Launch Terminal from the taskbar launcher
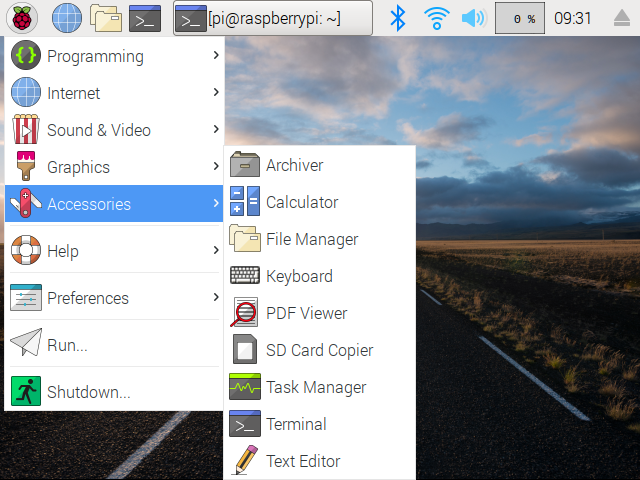Screen dimensions: 640x480 [x=144, y=18]
